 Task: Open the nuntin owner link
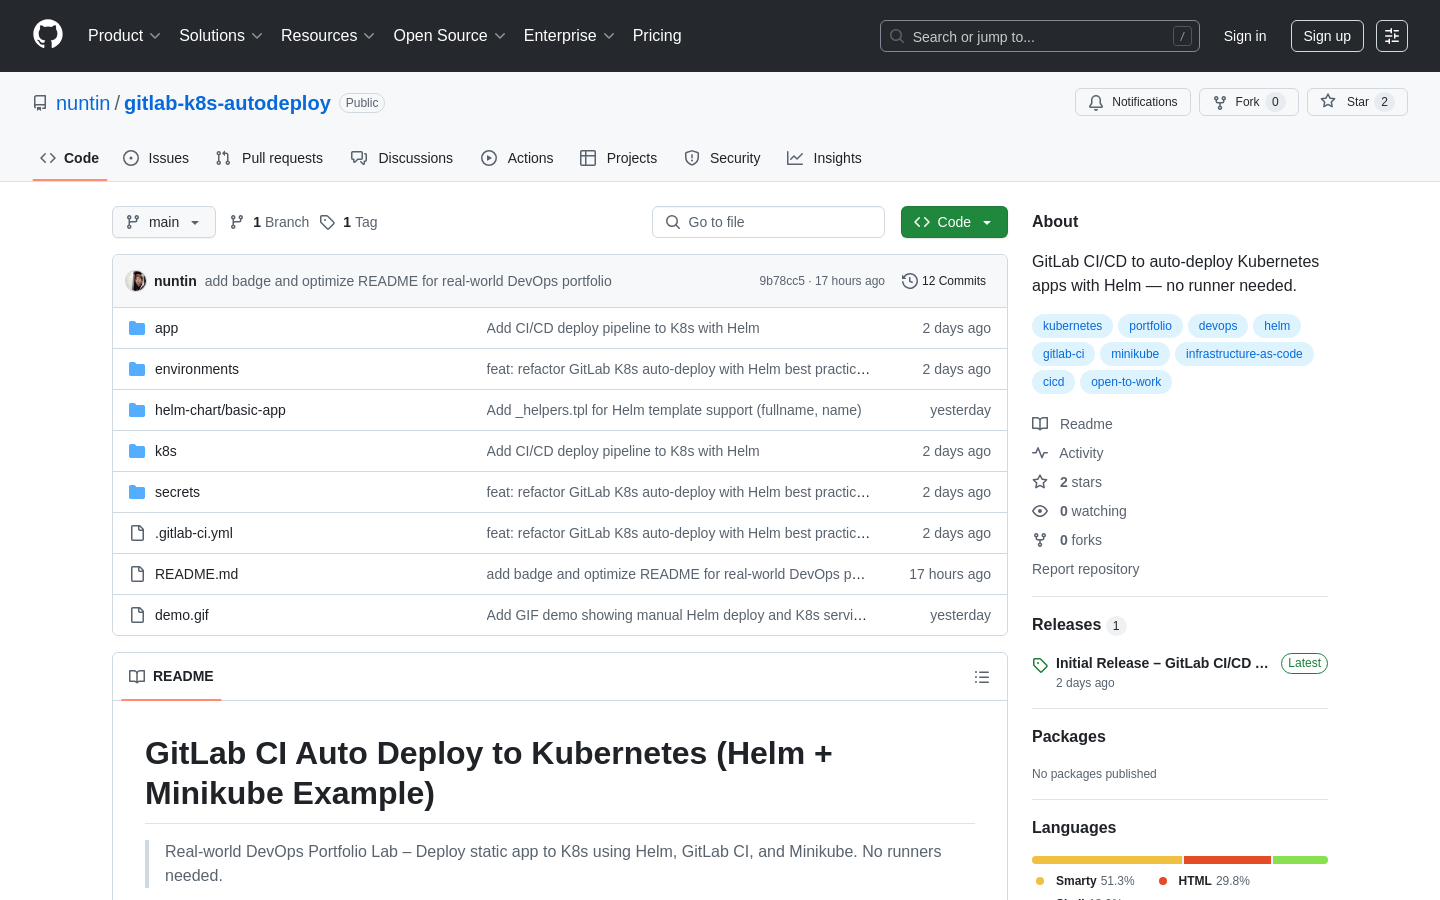pos(83,103)
